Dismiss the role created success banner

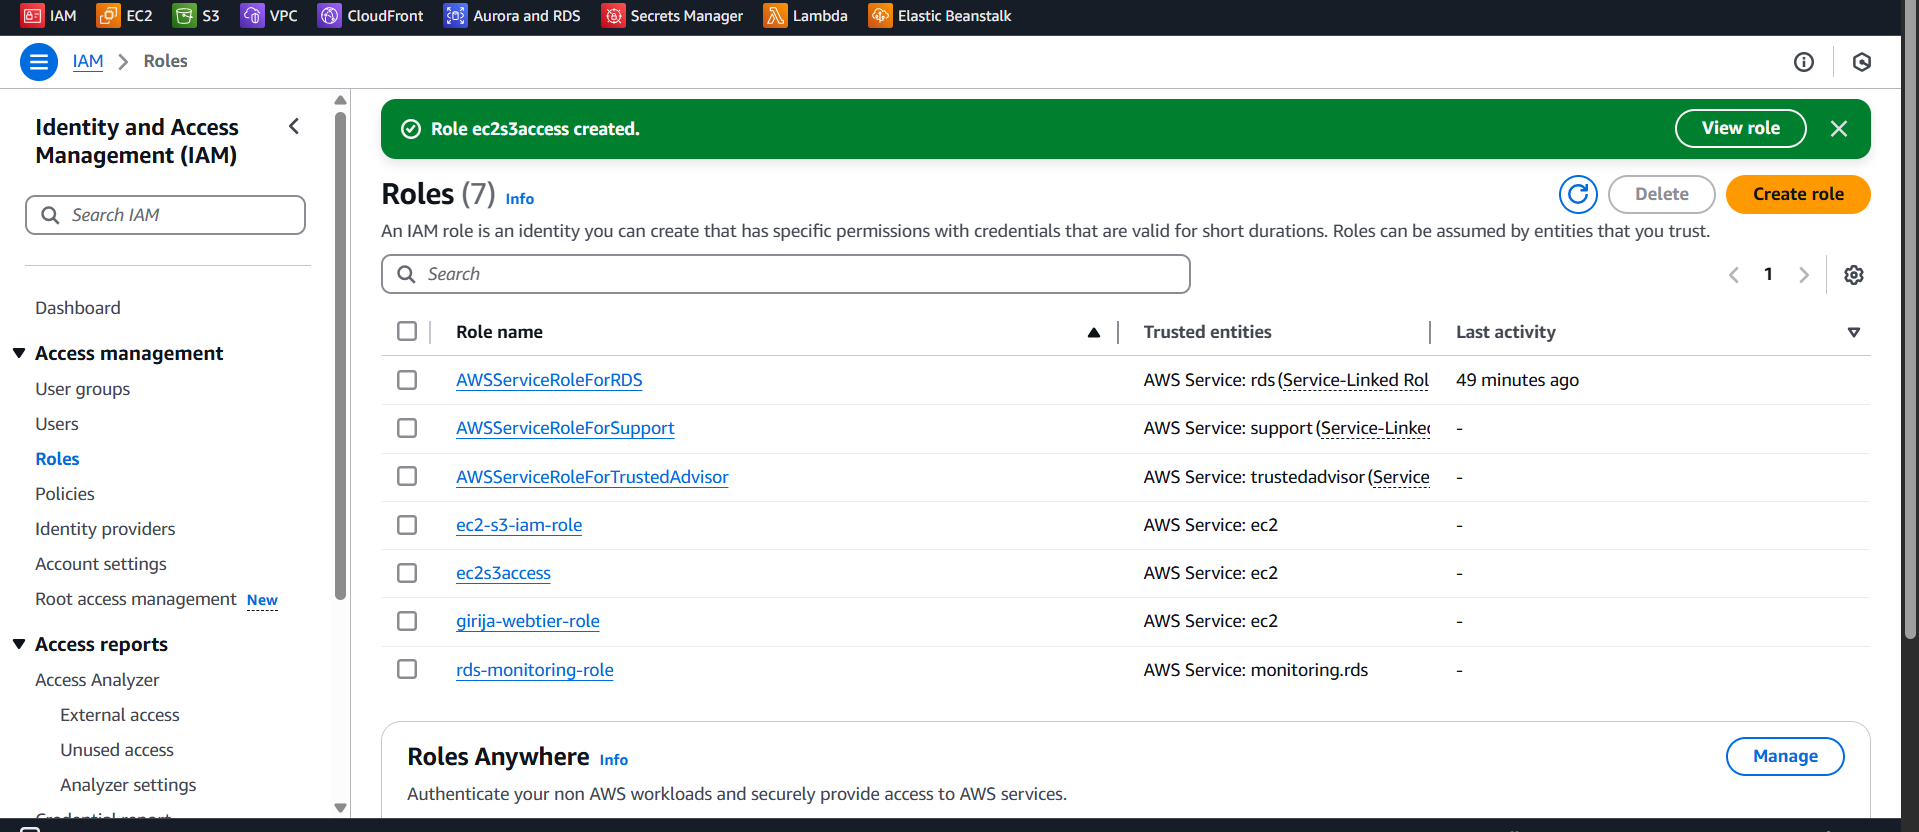(1839, 129)
